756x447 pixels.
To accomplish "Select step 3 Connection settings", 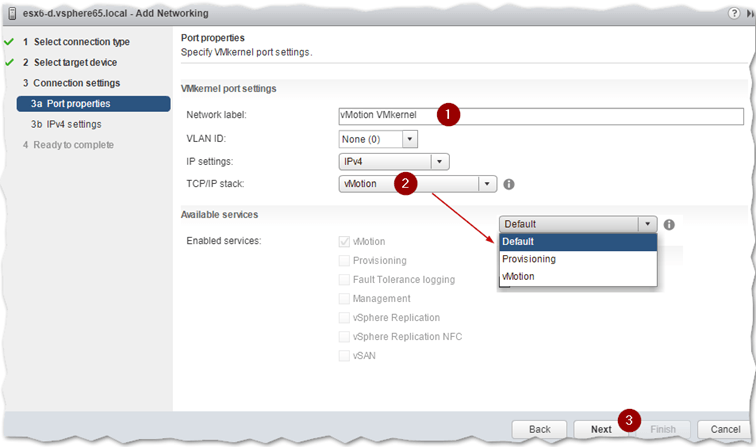I will coord(71,83).
